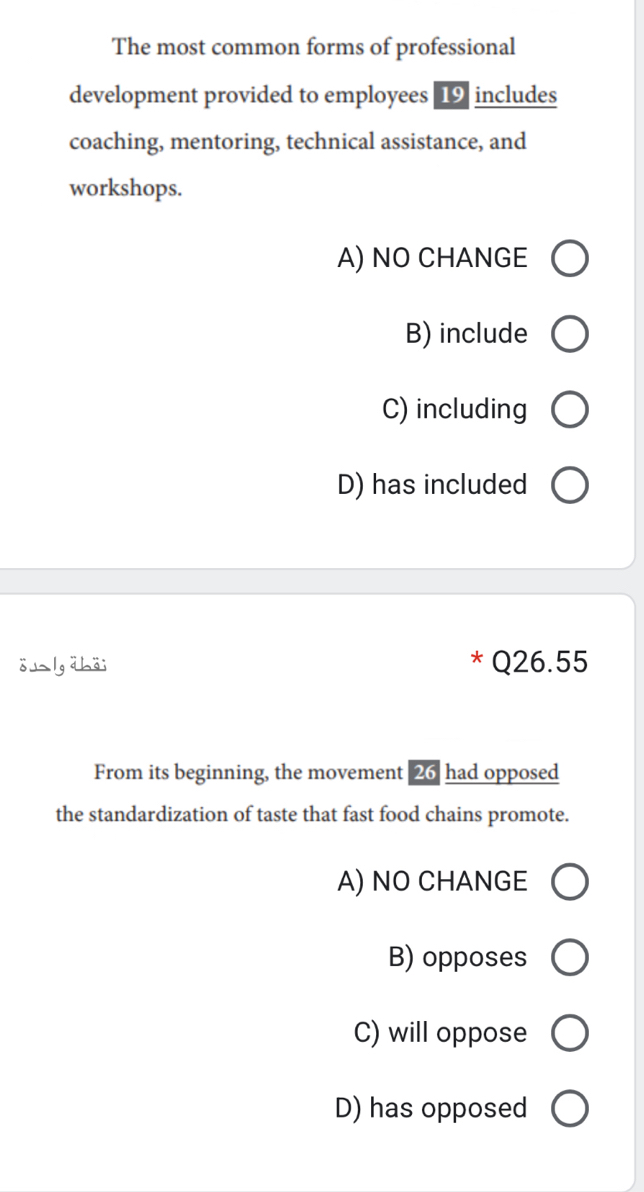644x1192 pixels.
Task: Click the 'B) opposes' answer label text
Action: point(457,957)
